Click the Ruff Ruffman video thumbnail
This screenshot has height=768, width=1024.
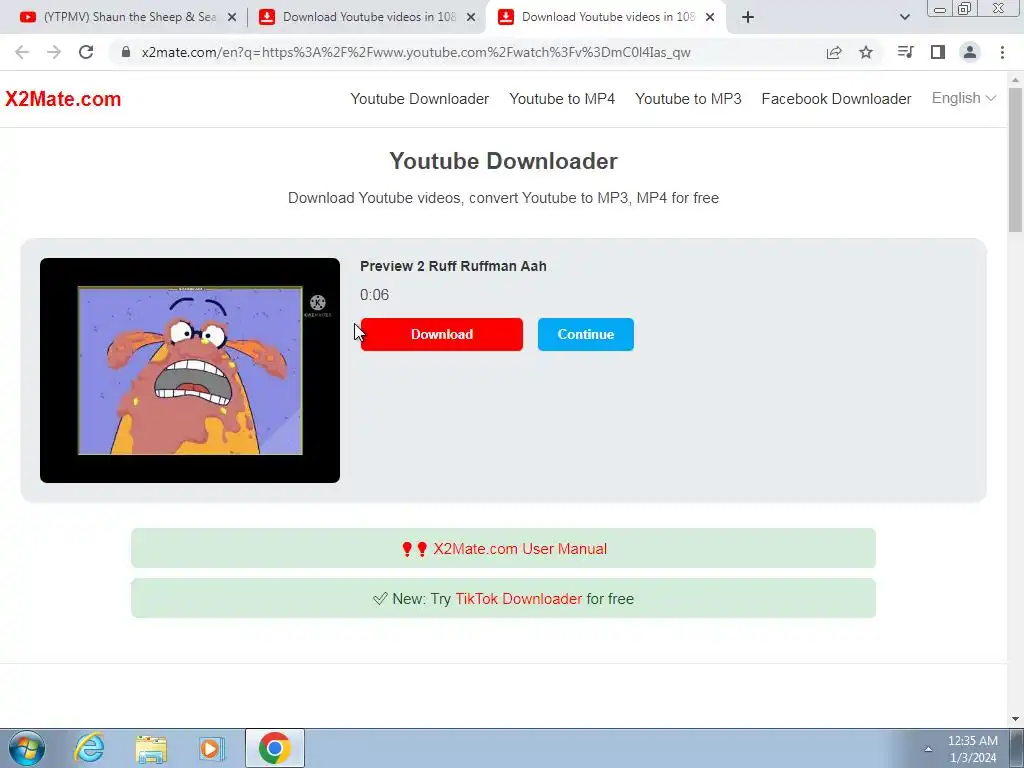190,370
